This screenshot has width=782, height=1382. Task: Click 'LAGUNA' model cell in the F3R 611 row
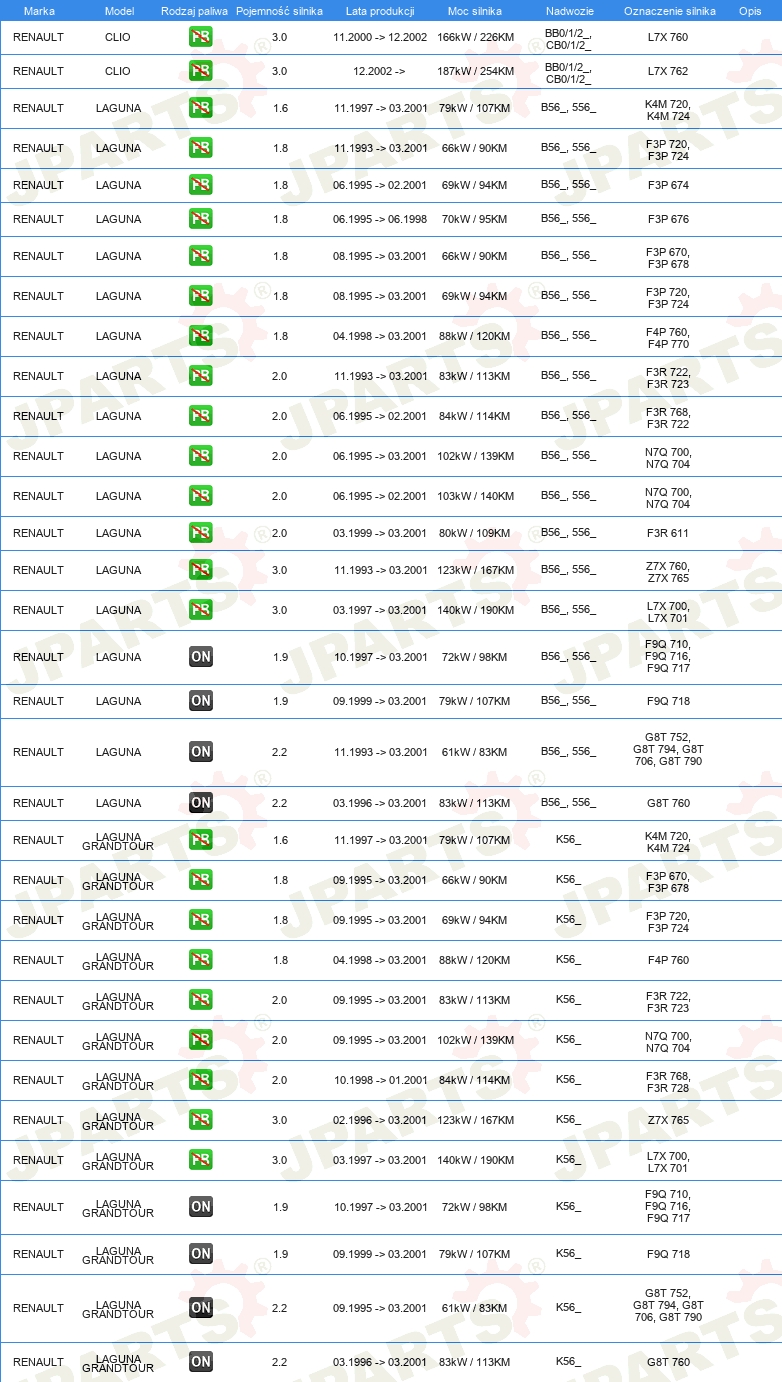click(118, 533)
